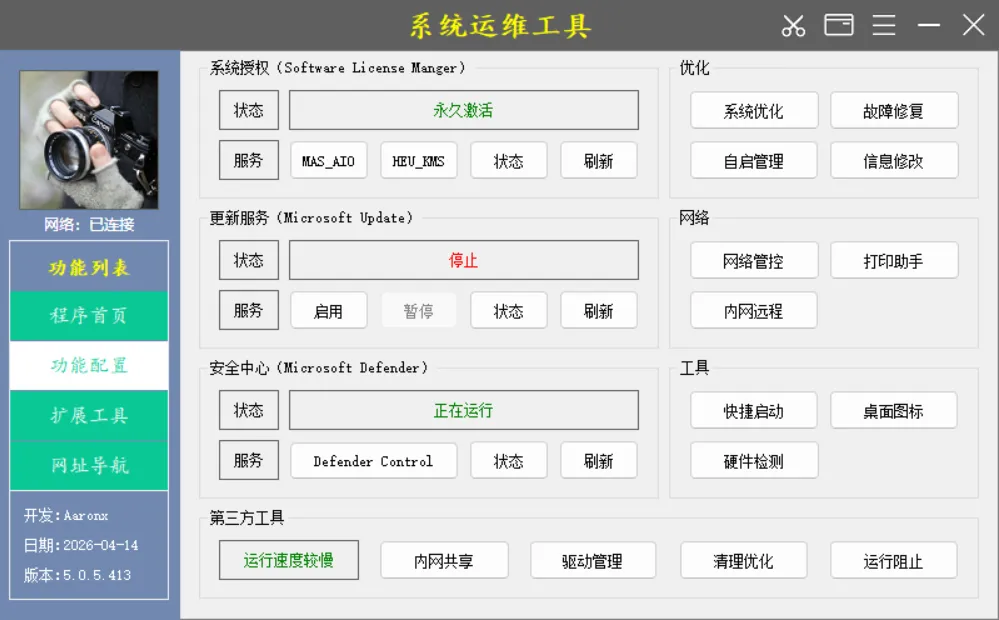Open the hamburger menu in the title bar
Viewport: 999px width, 620px height.
coord(884,26)
